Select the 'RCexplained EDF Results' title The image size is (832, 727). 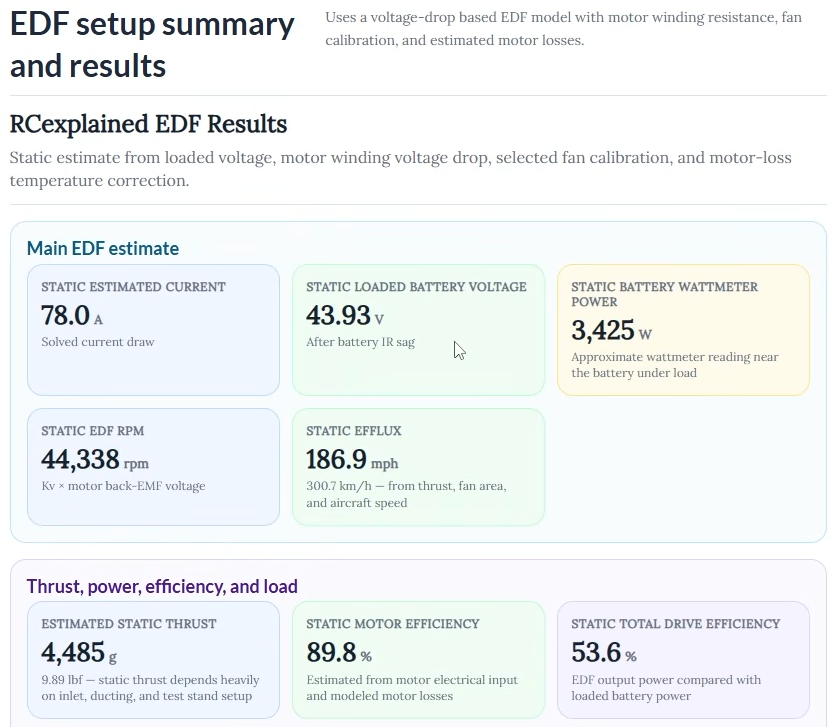click(148, 124)
